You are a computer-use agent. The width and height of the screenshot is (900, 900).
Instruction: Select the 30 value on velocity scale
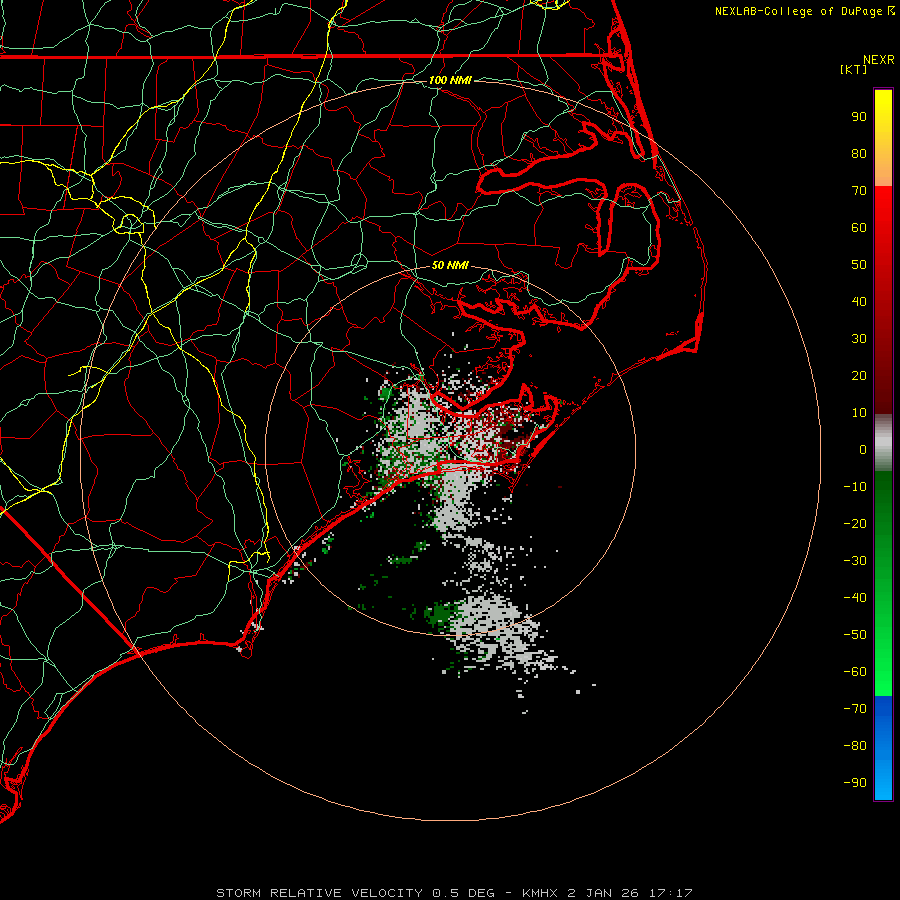pyautogui.click(x=859, y=339)
